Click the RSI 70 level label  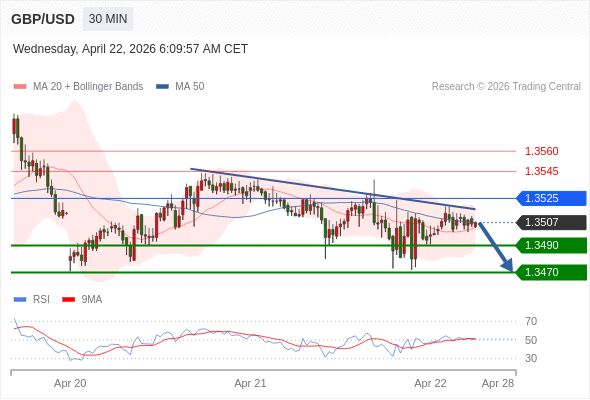click(531, 321)
